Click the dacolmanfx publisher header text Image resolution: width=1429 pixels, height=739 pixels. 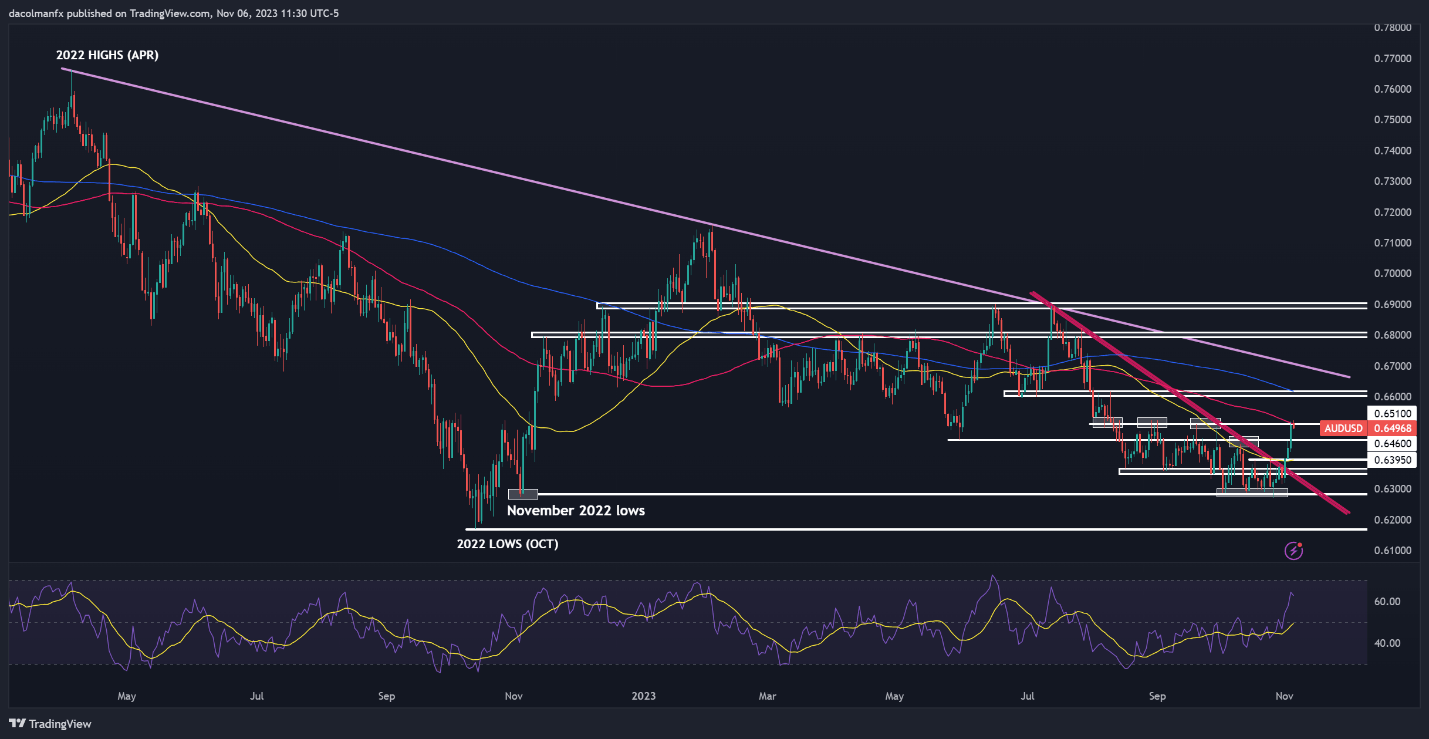tap(173, 13)
